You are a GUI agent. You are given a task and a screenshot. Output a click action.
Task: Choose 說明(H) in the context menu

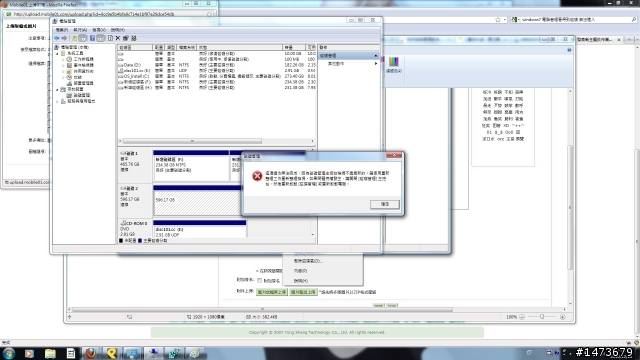pos(300,281)
